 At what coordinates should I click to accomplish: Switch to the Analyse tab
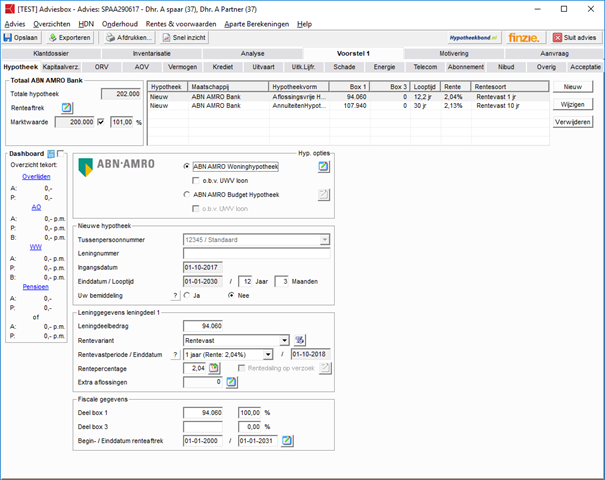click(253, 53)
